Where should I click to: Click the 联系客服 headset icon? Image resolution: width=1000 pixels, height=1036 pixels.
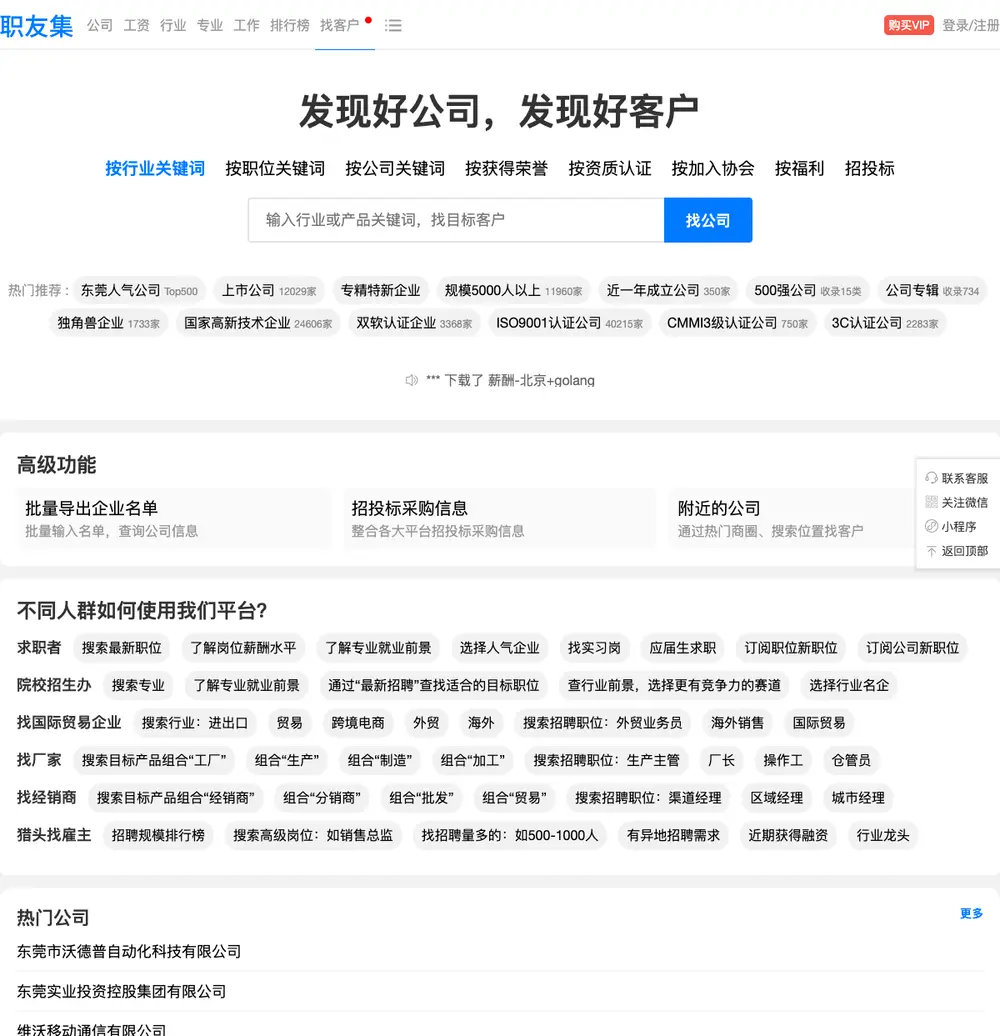(931, 478)
